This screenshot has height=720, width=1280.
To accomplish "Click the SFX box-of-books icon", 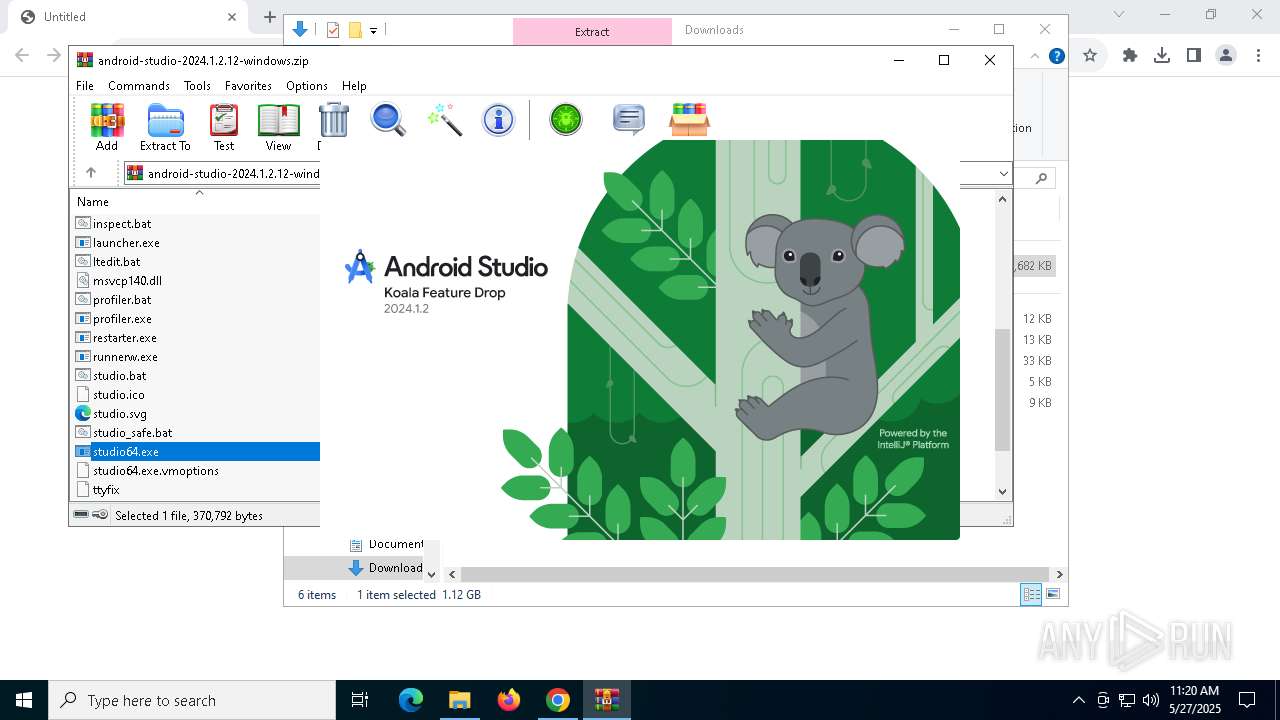I will (x=689, y=119).
